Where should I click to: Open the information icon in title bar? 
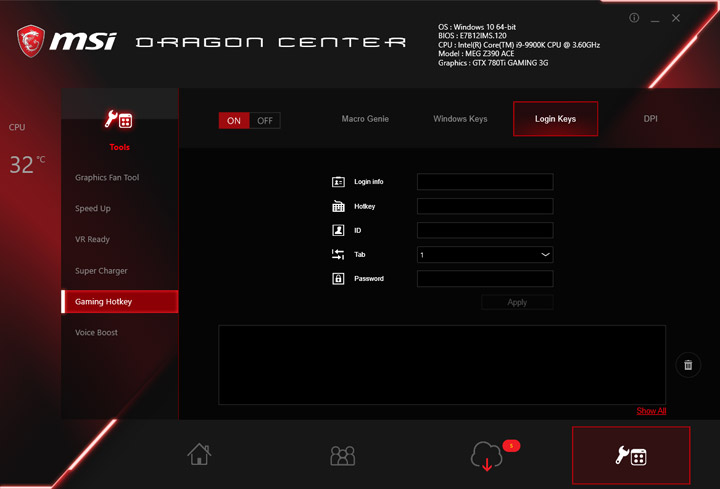(634, 18)
